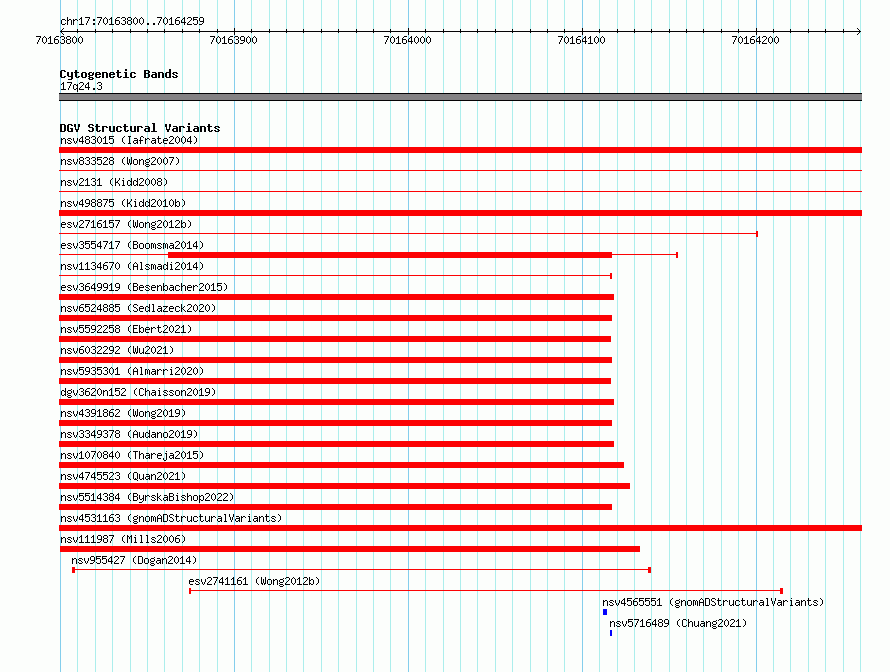Viewport: 890px width, 672px height.
Task: Click the gray 17q24.3 cytogenetic band bar
Action: coord(460,97)
